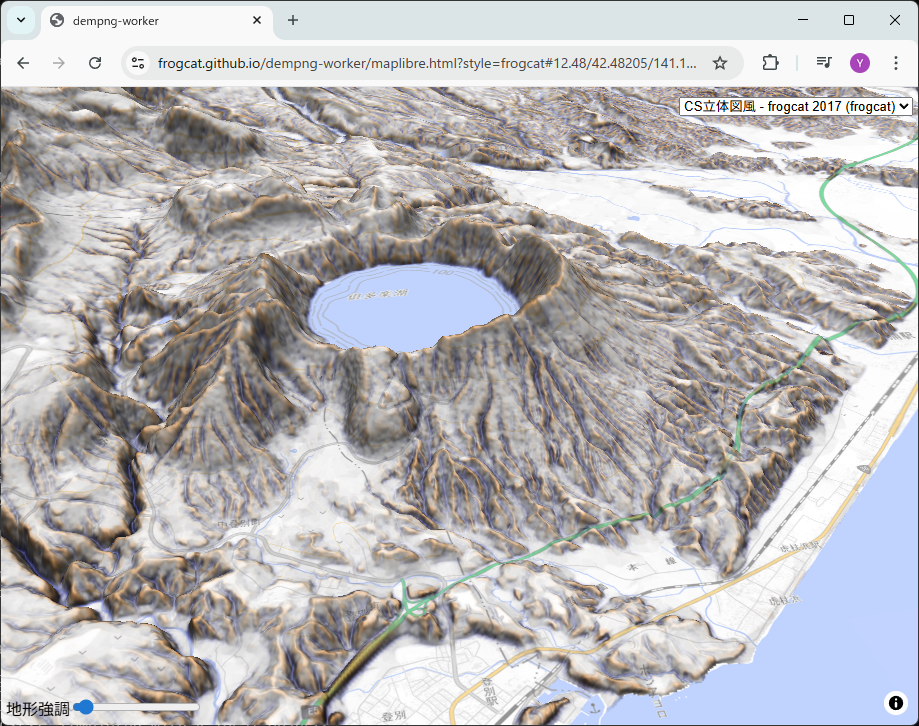Reload the dempng-worker page

click(95, 63)
